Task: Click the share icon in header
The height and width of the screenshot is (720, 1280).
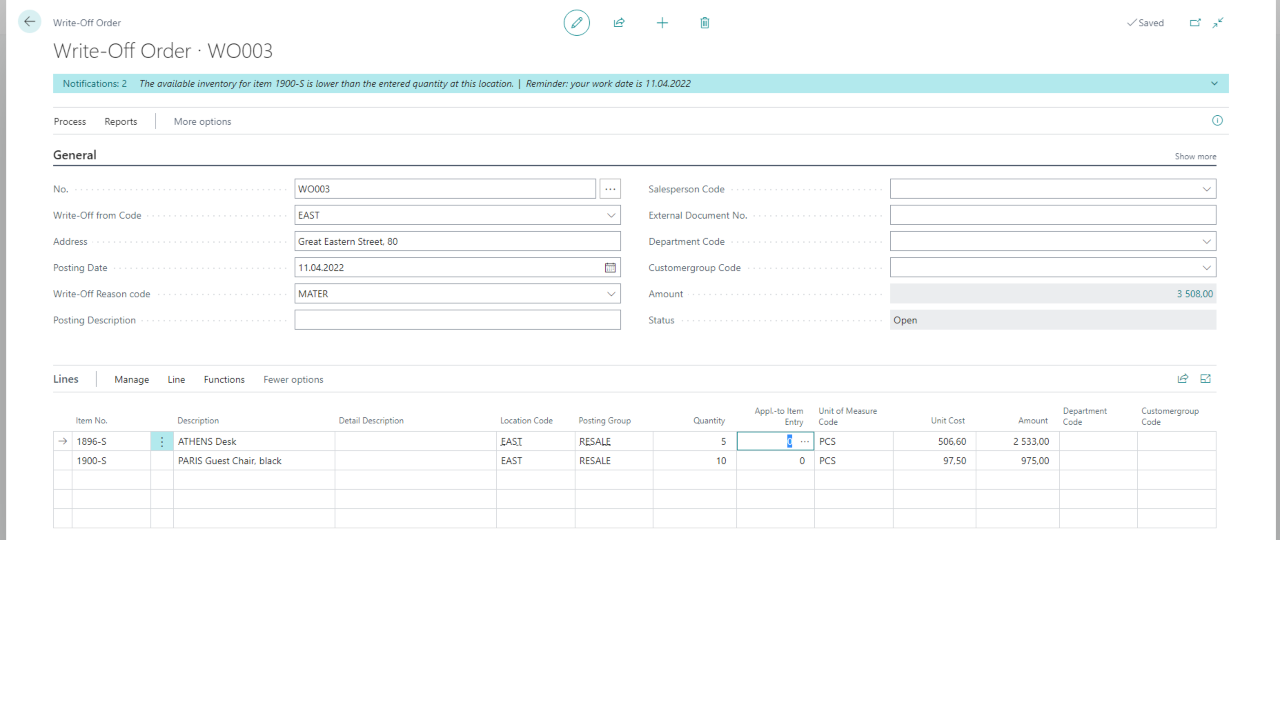Action: tap(619, 22)
